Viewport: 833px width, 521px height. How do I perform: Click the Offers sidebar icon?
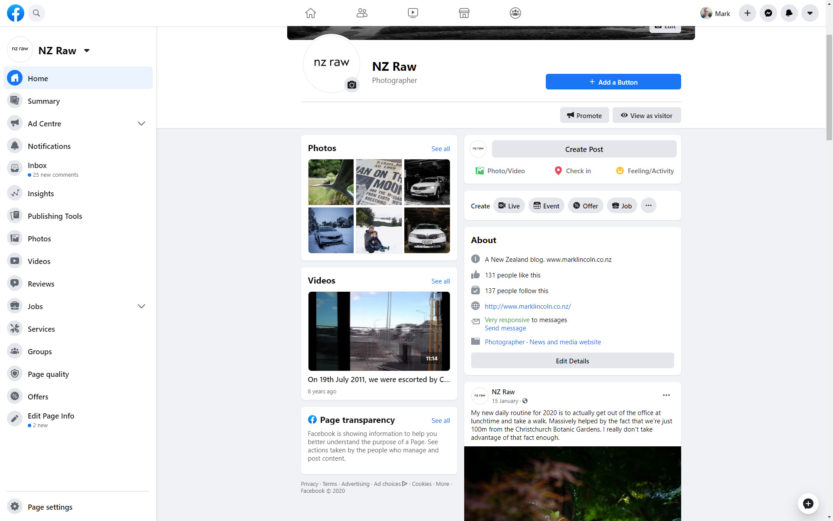(15, 396)
